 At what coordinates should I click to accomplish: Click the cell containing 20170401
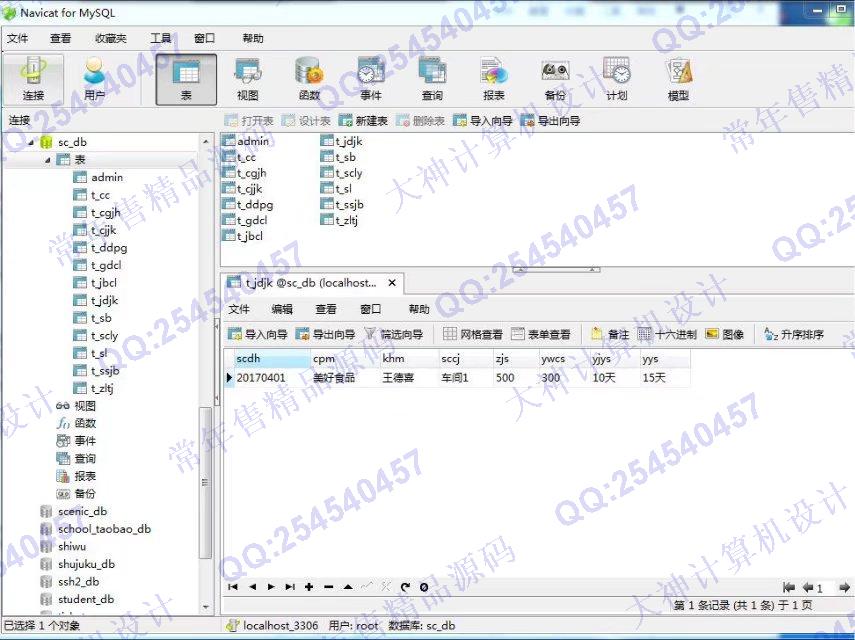point(271,377)
